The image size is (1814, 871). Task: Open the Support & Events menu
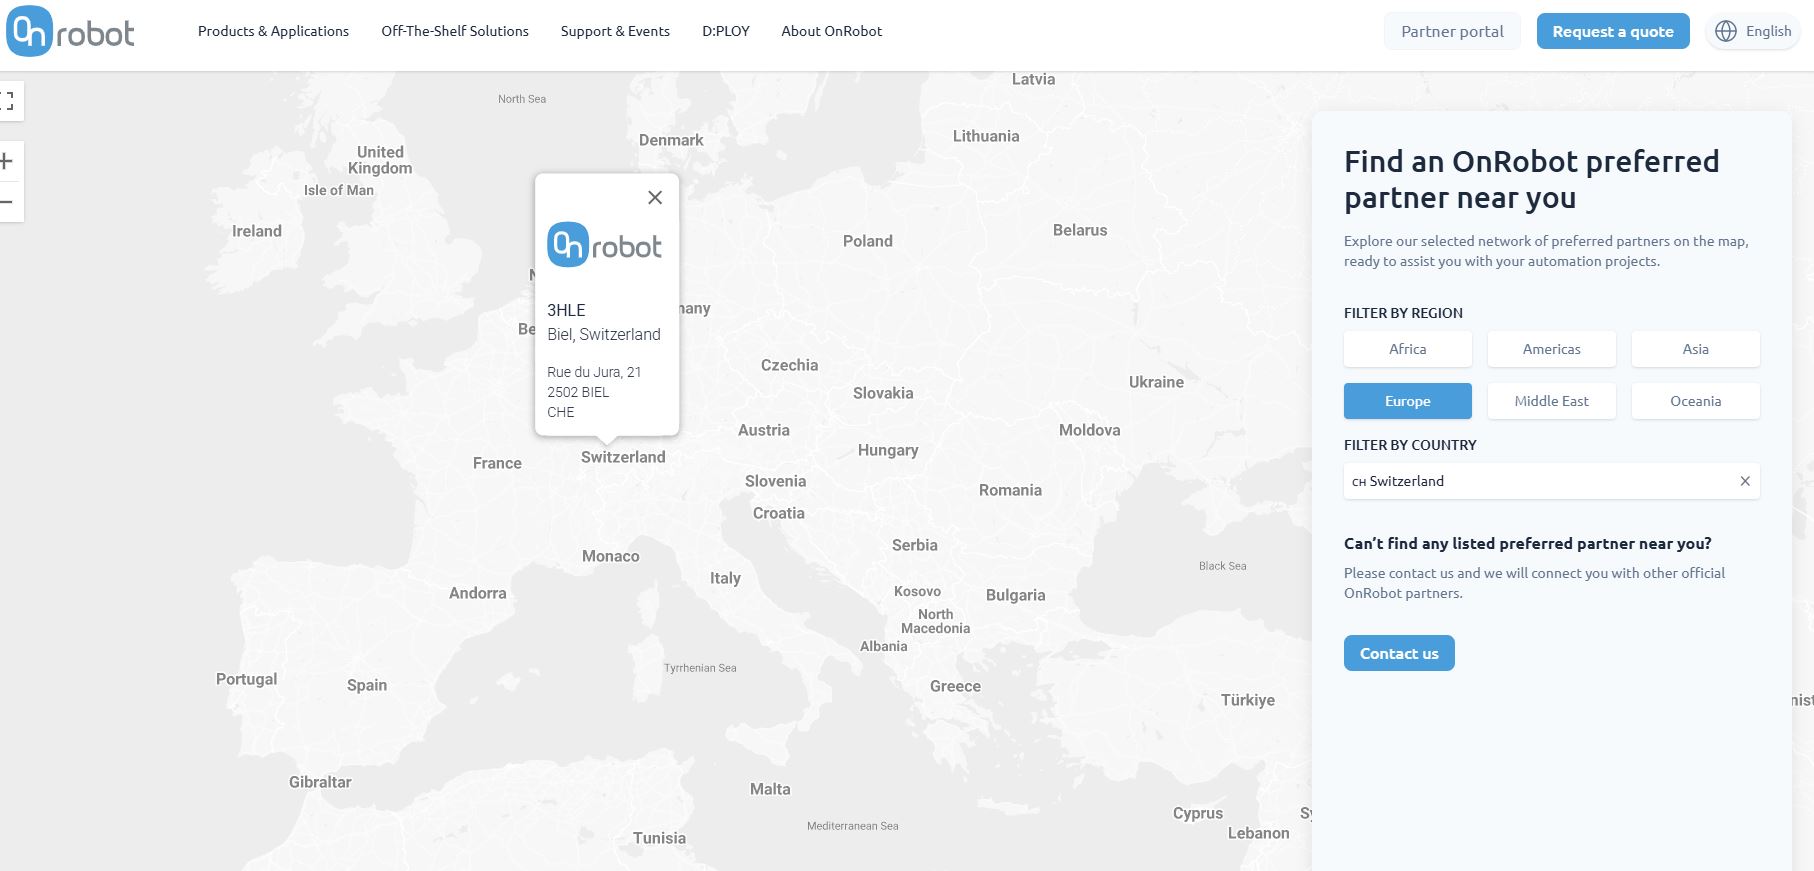pos(615,31)
